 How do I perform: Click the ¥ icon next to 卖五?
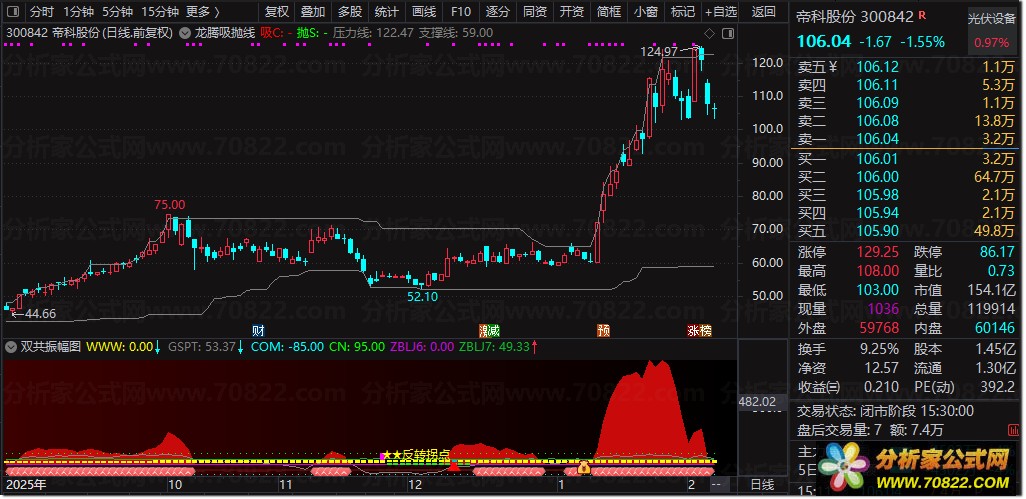(833, 66)
